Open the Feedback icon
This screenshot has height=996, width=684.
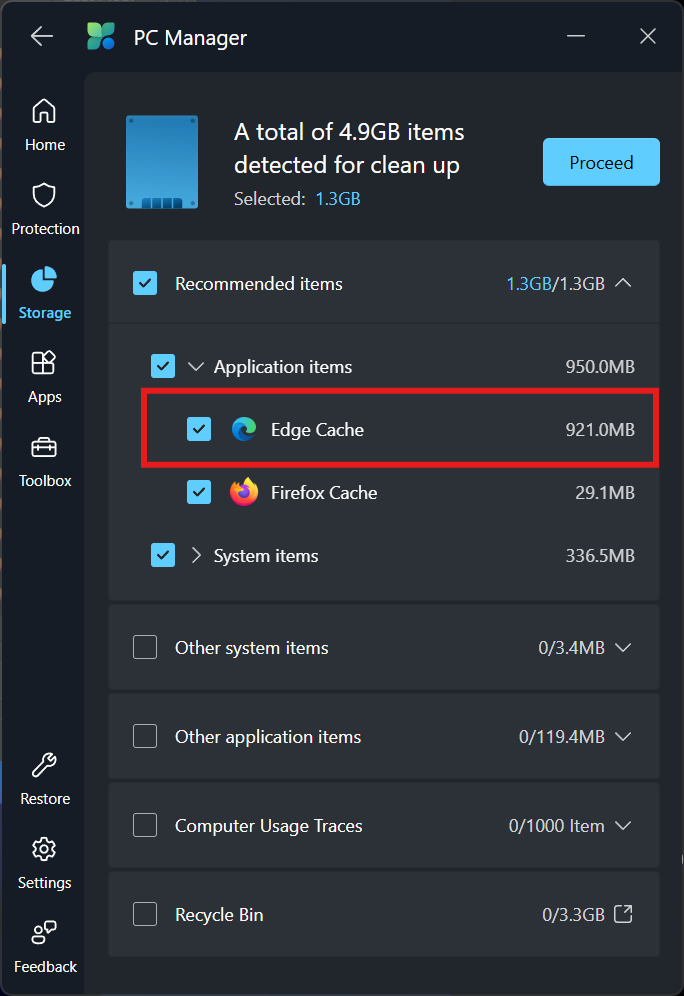pos(44,934)
